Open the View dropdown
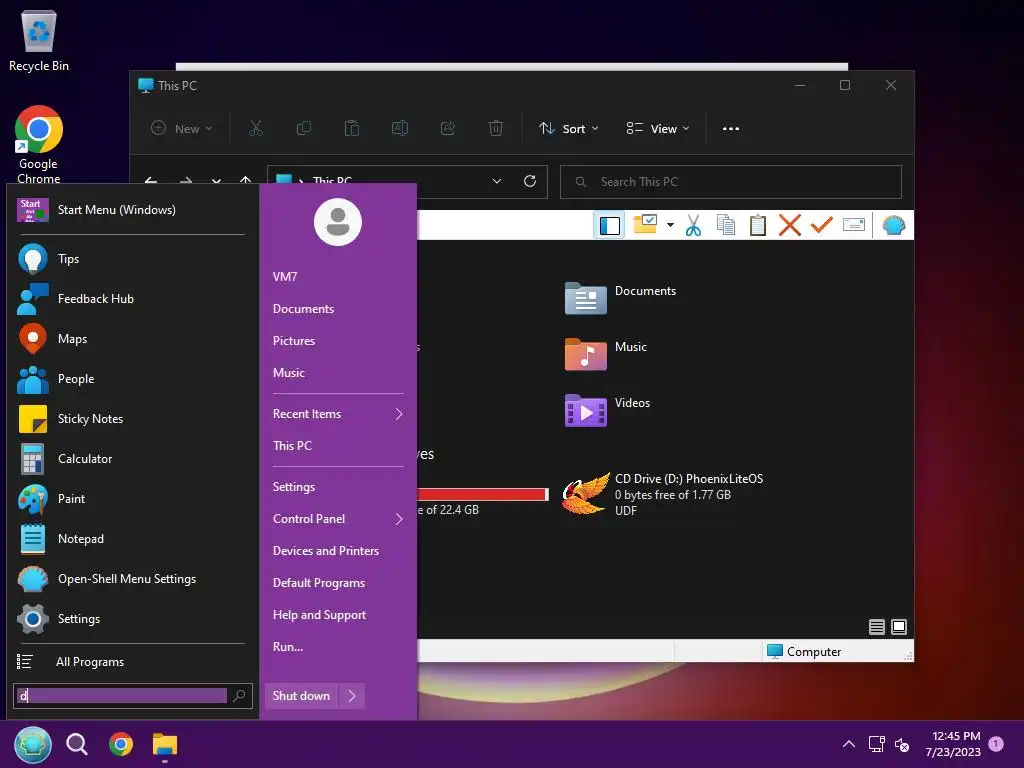Image resolution: width=1024 pixels, height=768 pixels. 658,129
